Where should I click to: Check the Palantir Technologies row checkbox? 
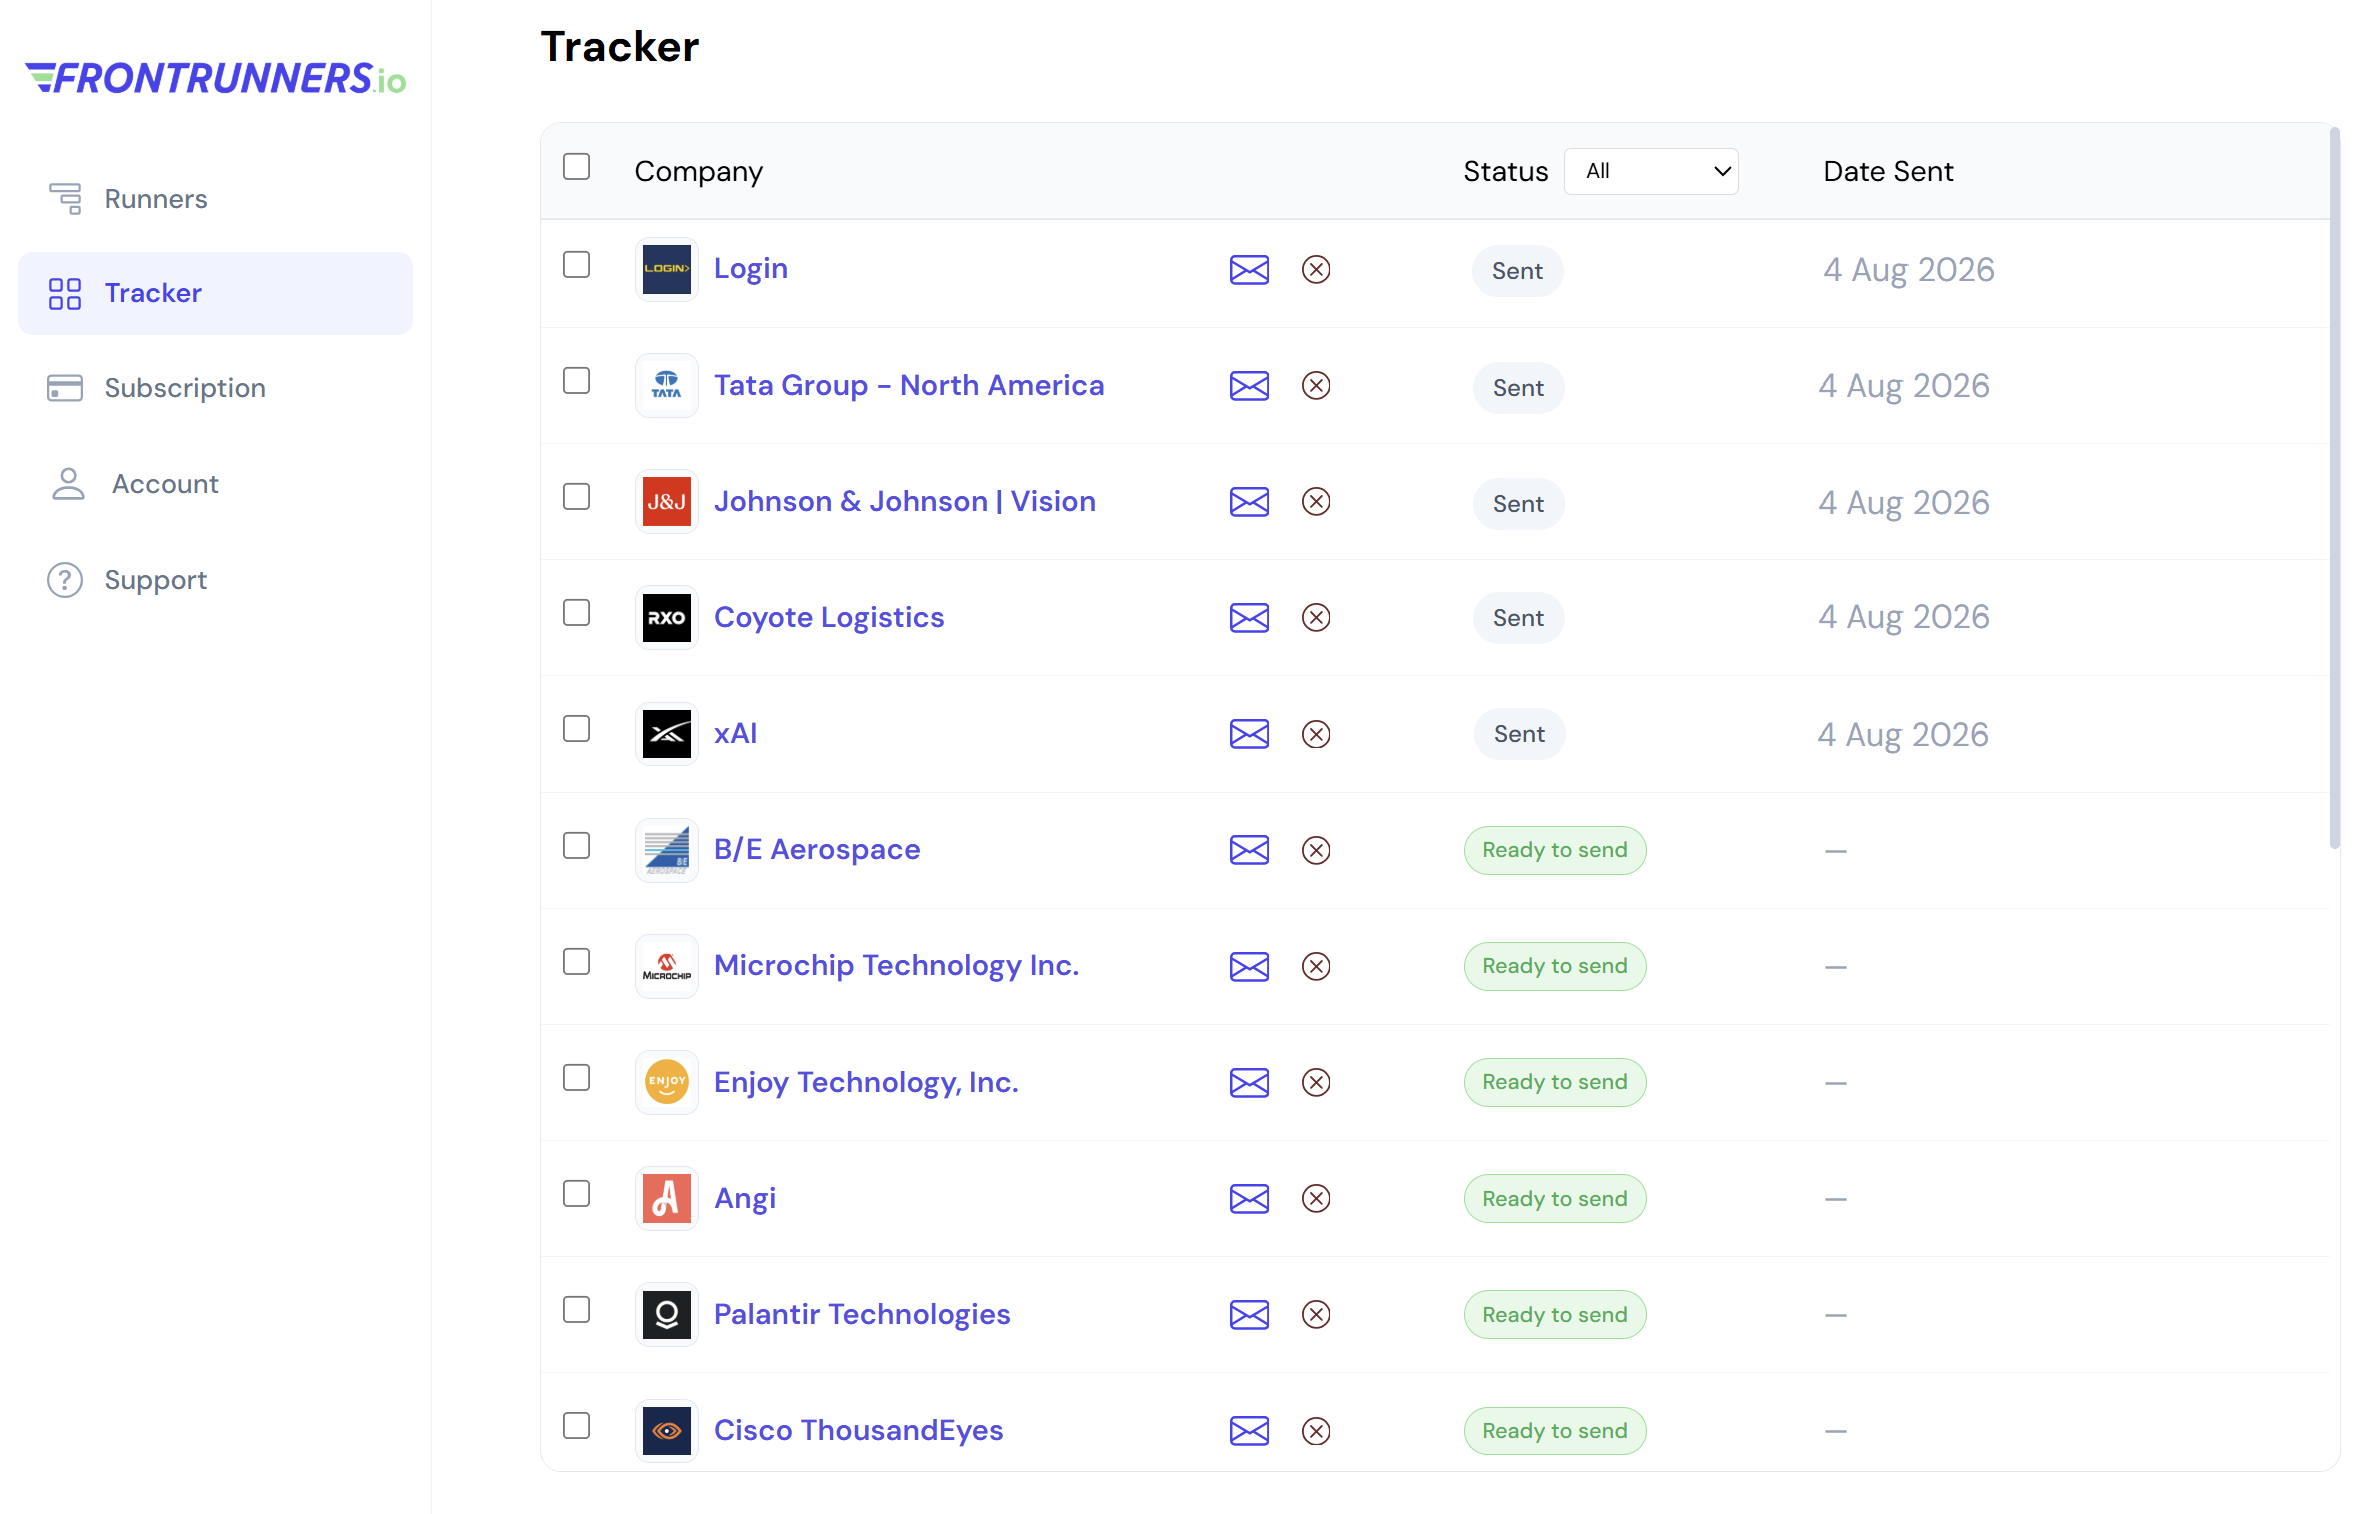pos(576,1310)
